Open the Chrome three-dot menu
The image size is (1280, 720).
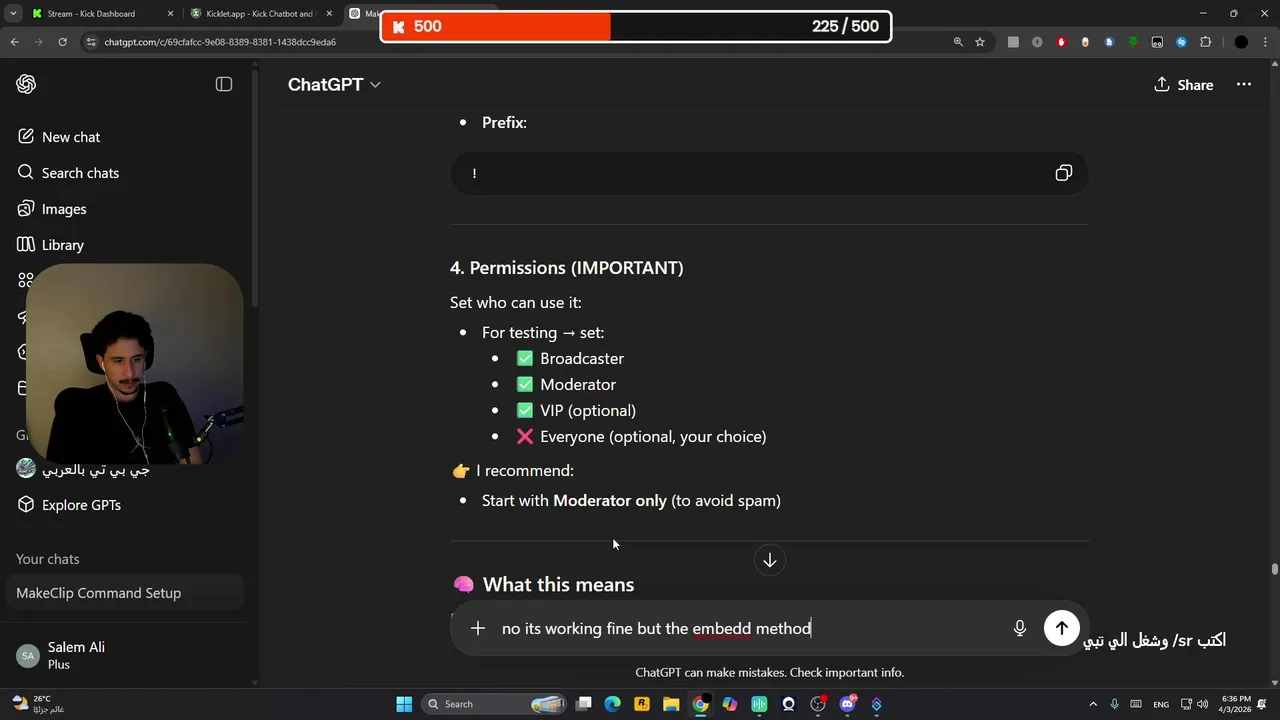tap(1265, 42)
